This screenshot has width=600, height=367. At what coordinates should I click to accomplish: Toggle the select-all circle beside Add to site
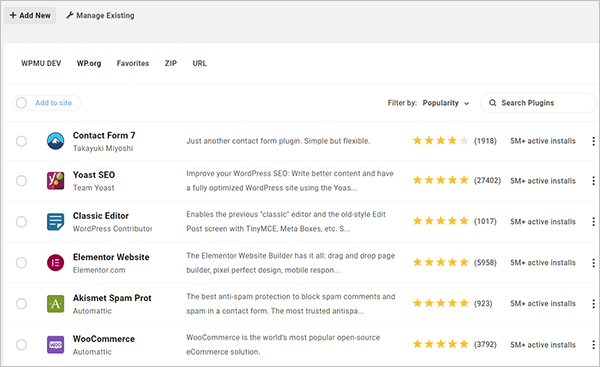[21, 103]
